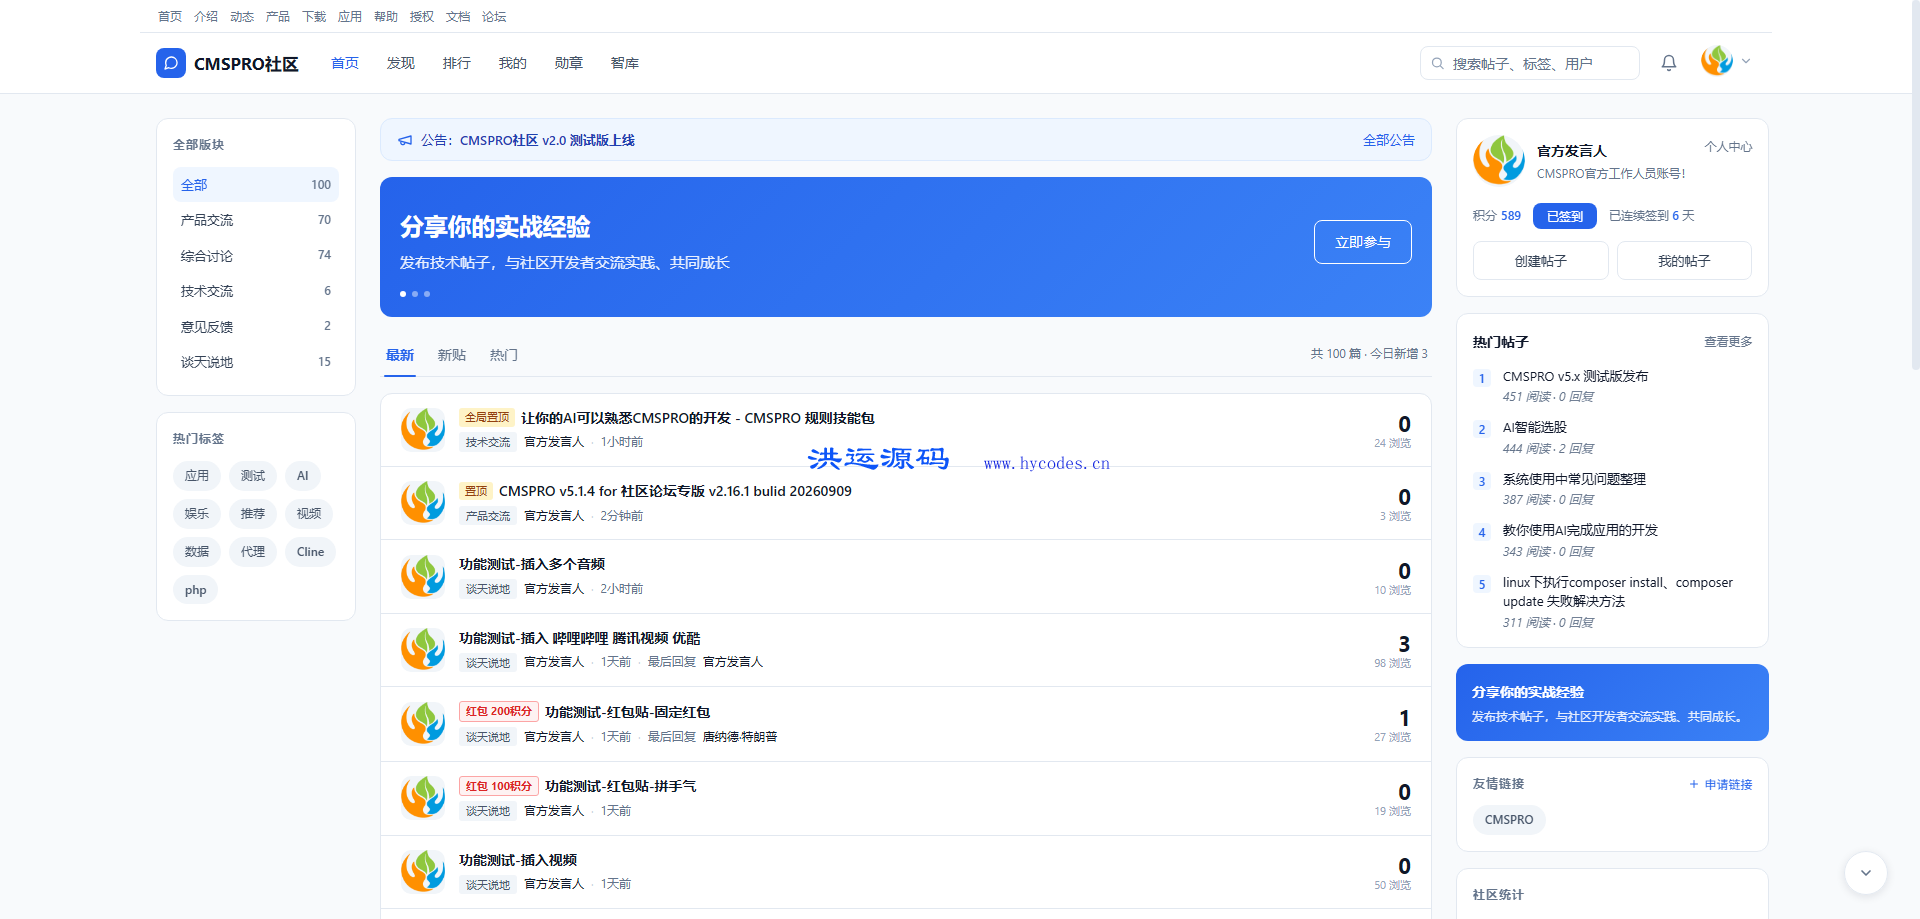Select 全部 board category
The height and width of the screenshot is (919, 1920).
tap(256, 185)
